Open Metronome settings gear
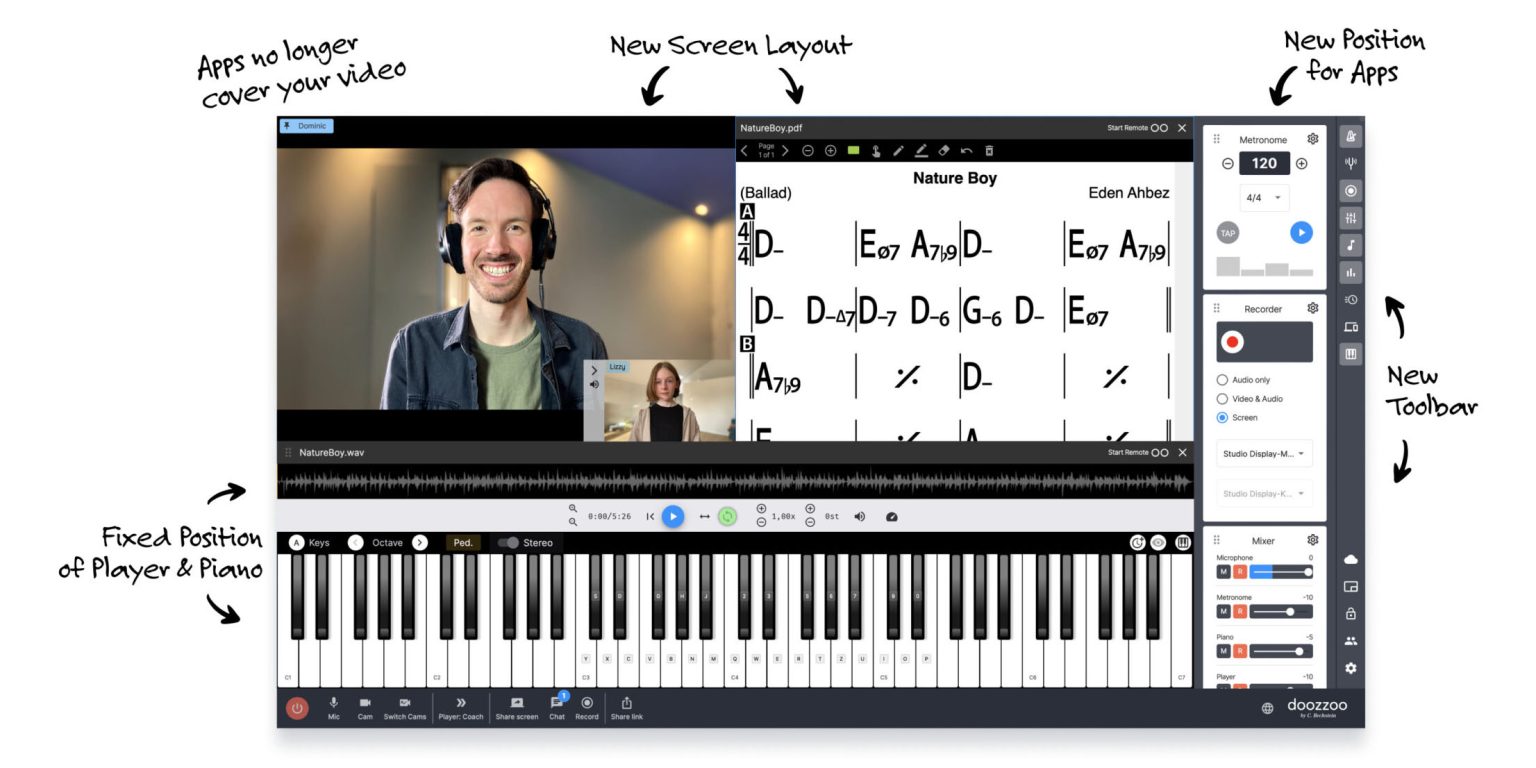The image size is (1536, 768). pos(1313,139)
